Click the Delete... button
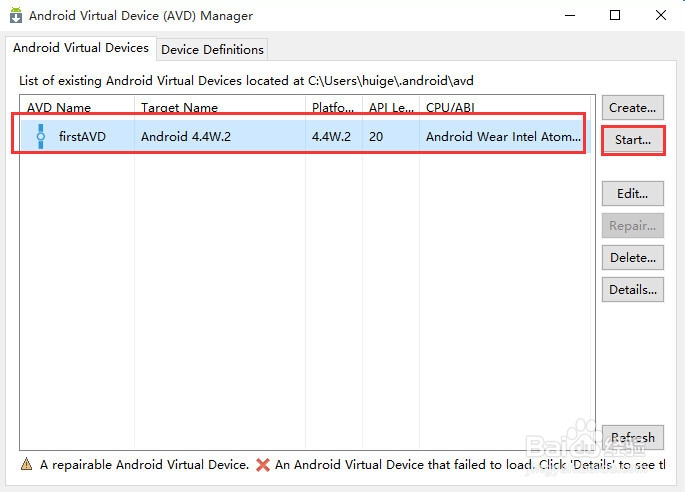The image size is (685, 492). coord(632,258)
